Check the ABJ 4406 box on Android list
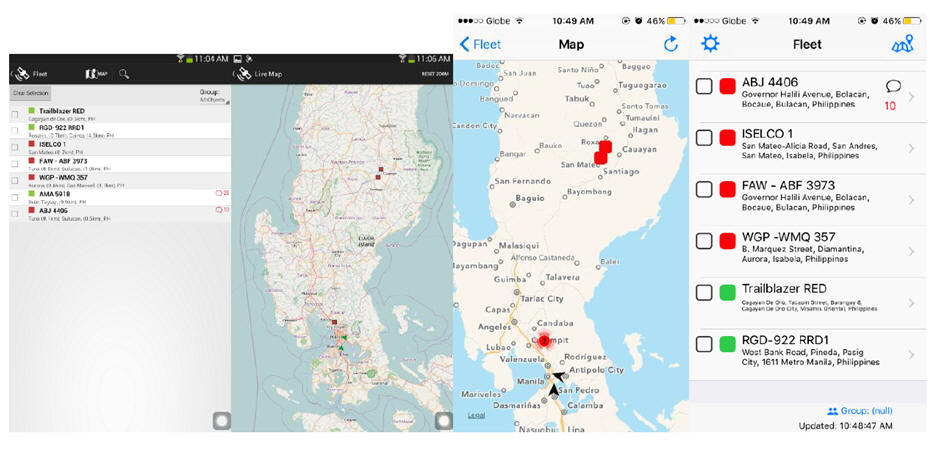Screen dimensions: 940x459 click(x=15, y=212)
